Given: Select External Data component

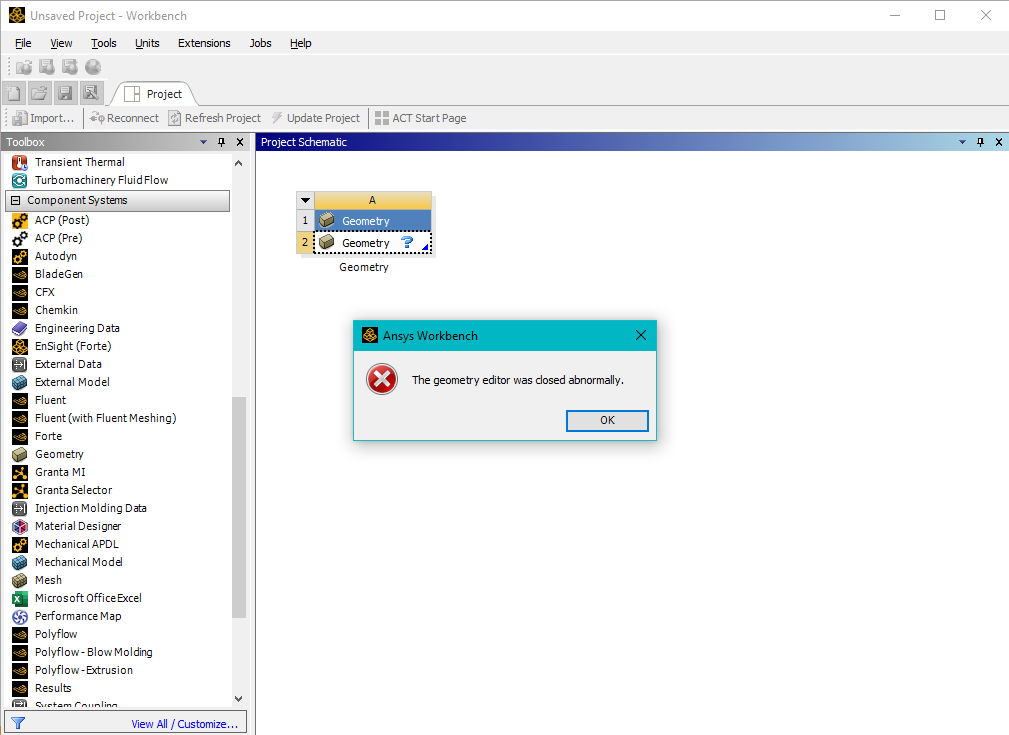Looking at the screenshot, I should coord(68,364).
